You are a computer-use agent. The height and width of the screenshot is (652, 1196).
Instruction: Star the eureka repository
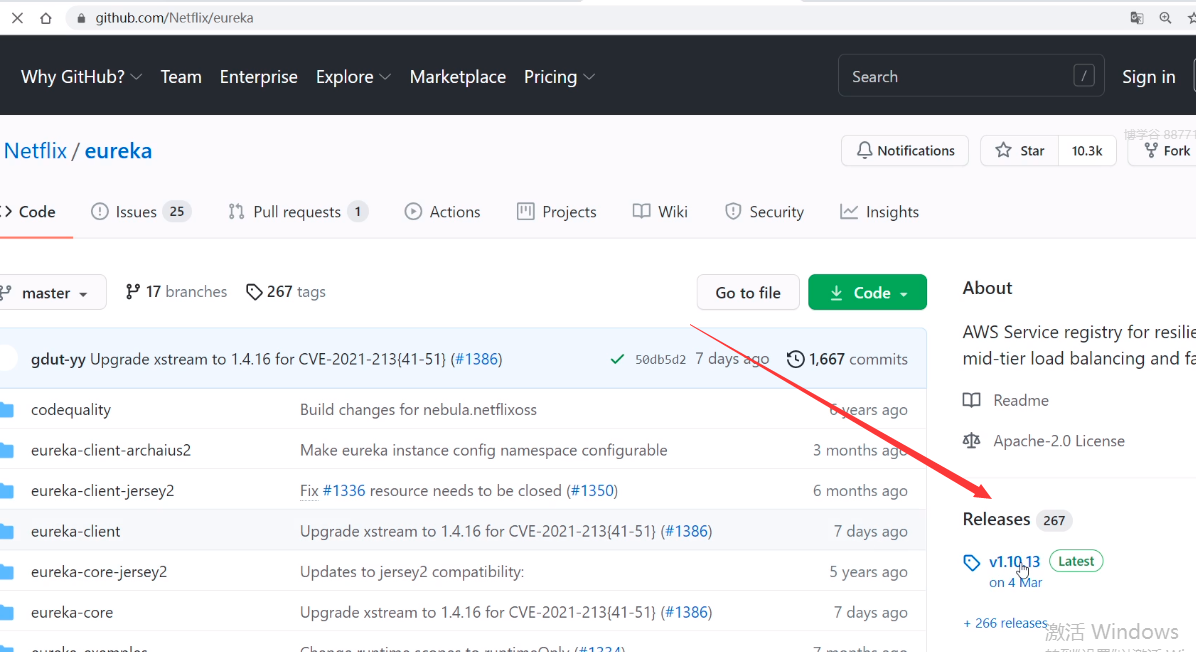pos(1020,151)
